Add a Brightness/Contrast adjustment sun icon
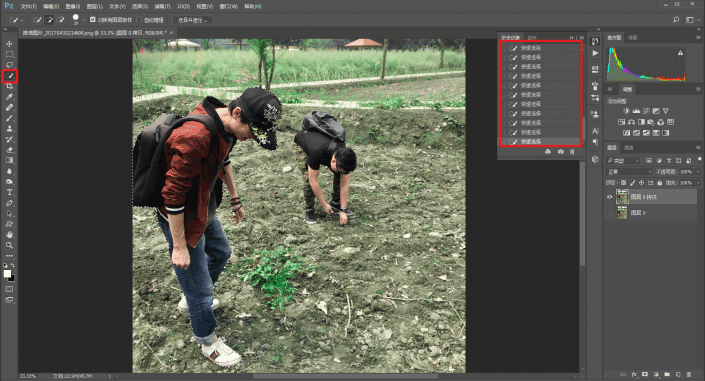This screenshot has height=381, width=705. click(x=626, y=111)
